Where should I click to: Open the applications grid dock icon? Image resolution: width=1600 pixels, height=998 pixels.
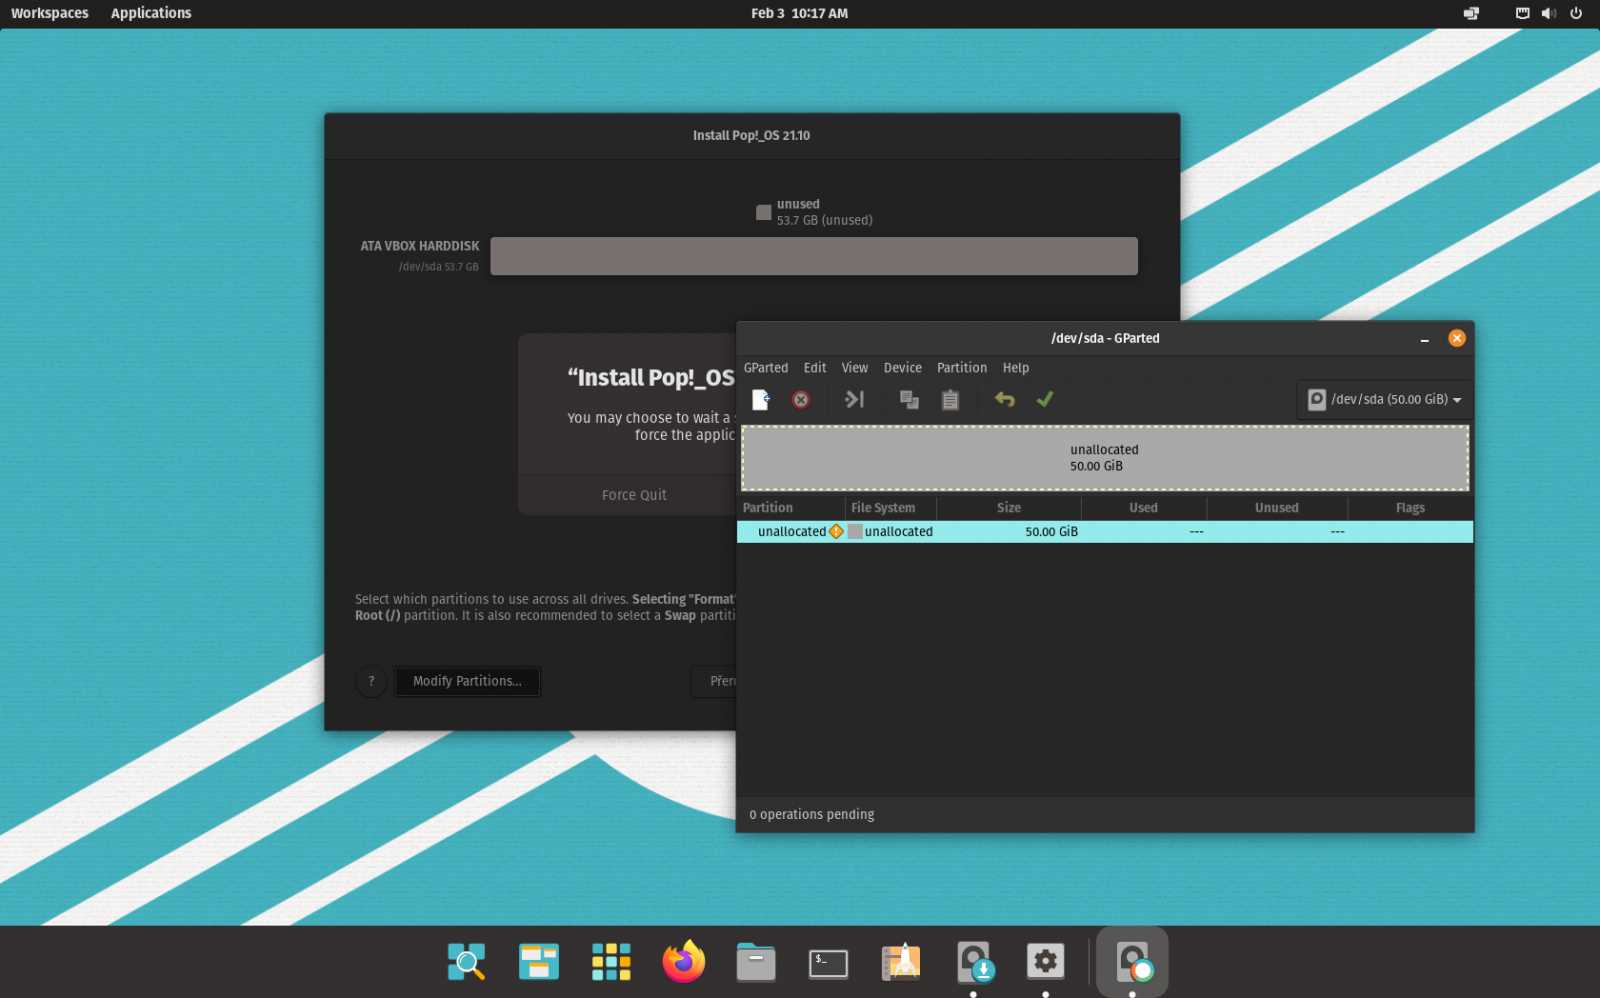tap(611, 962)
